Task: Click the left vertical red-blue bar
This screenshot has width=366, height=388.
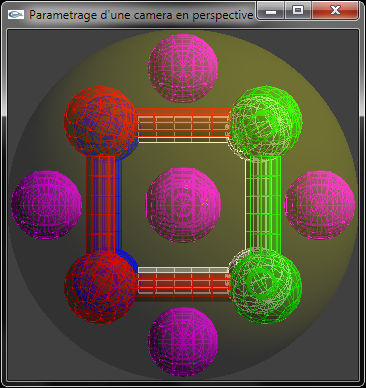Action: click(x=104, y=204)
